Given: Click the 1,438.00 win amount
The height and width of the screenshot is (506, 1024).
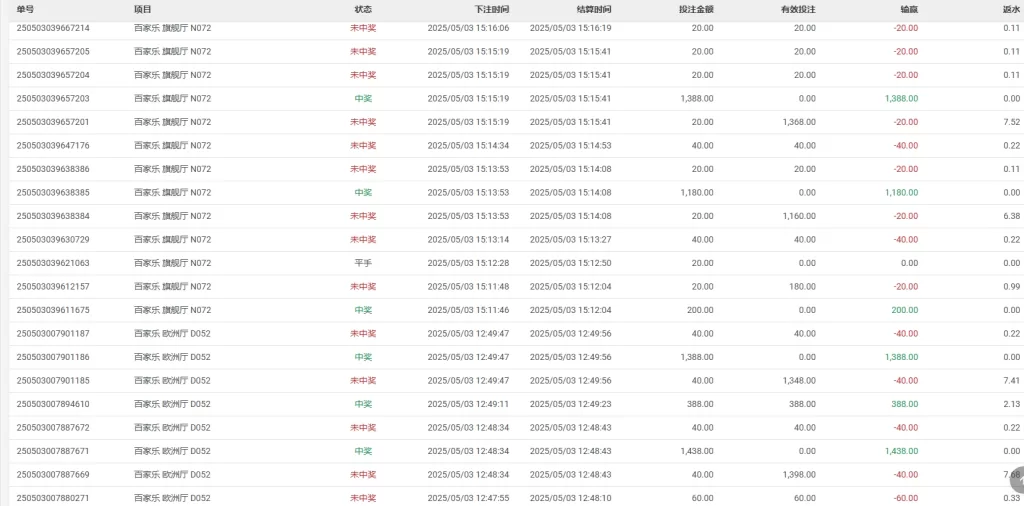Looking at the screenshot, I should tap(901, 451).
